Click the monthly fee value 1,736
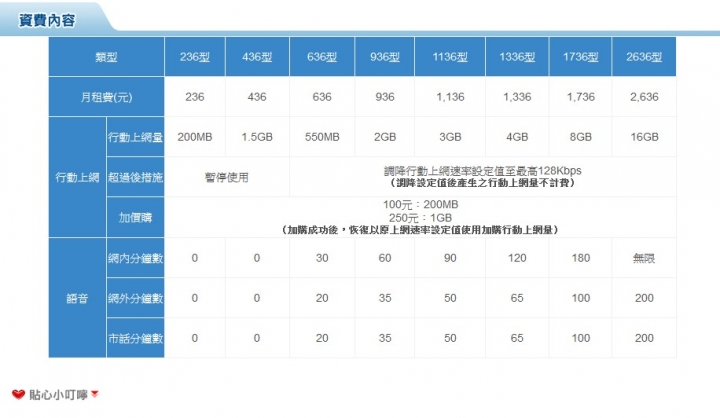Image resolution: width=720 pixels, height=418 pixels. tap(580, 97)
